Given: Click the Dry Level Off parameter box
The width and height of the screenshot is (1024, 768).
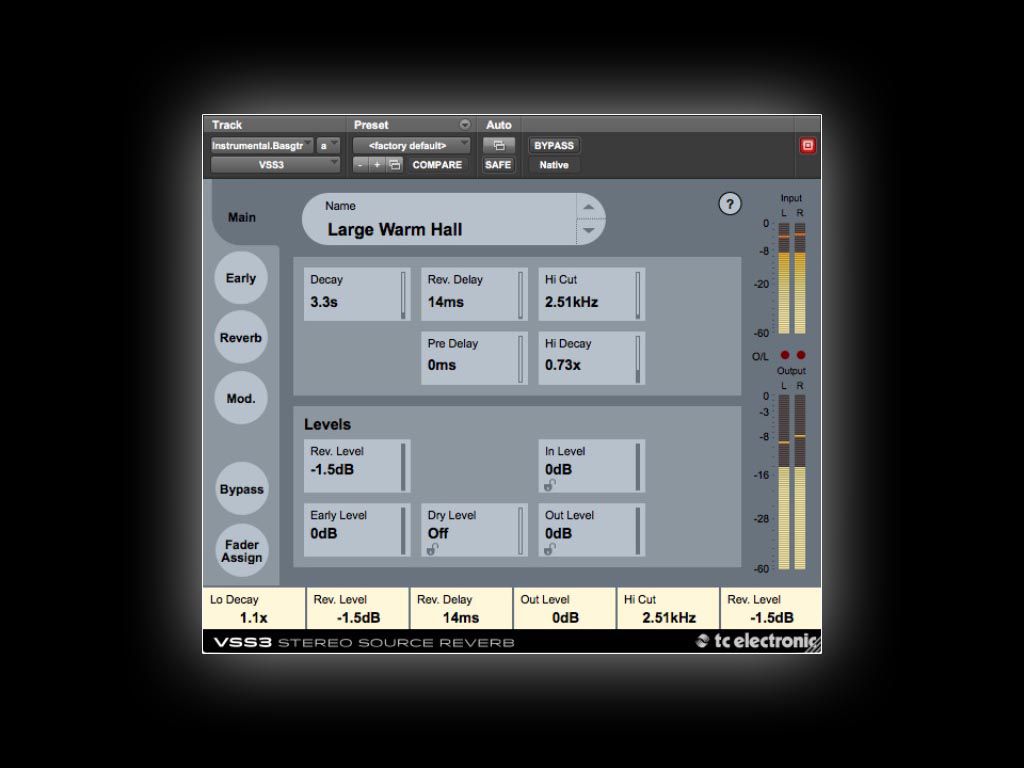Looking at the screenshot, I should pos(474,530).
